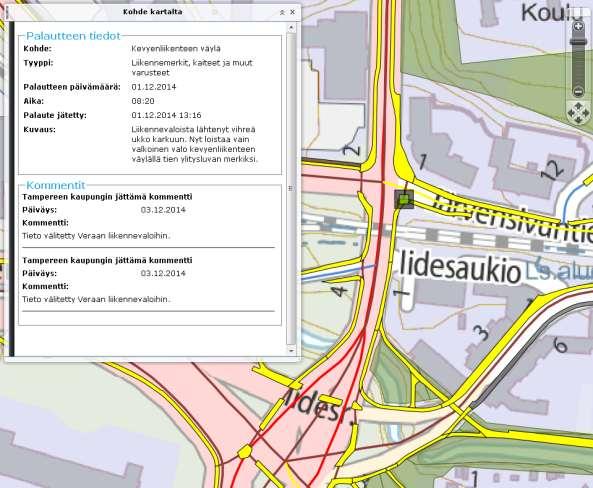Select first comment date 03.12.2014
This screenshot has width=593, height=488.
[x=163, y=210]
